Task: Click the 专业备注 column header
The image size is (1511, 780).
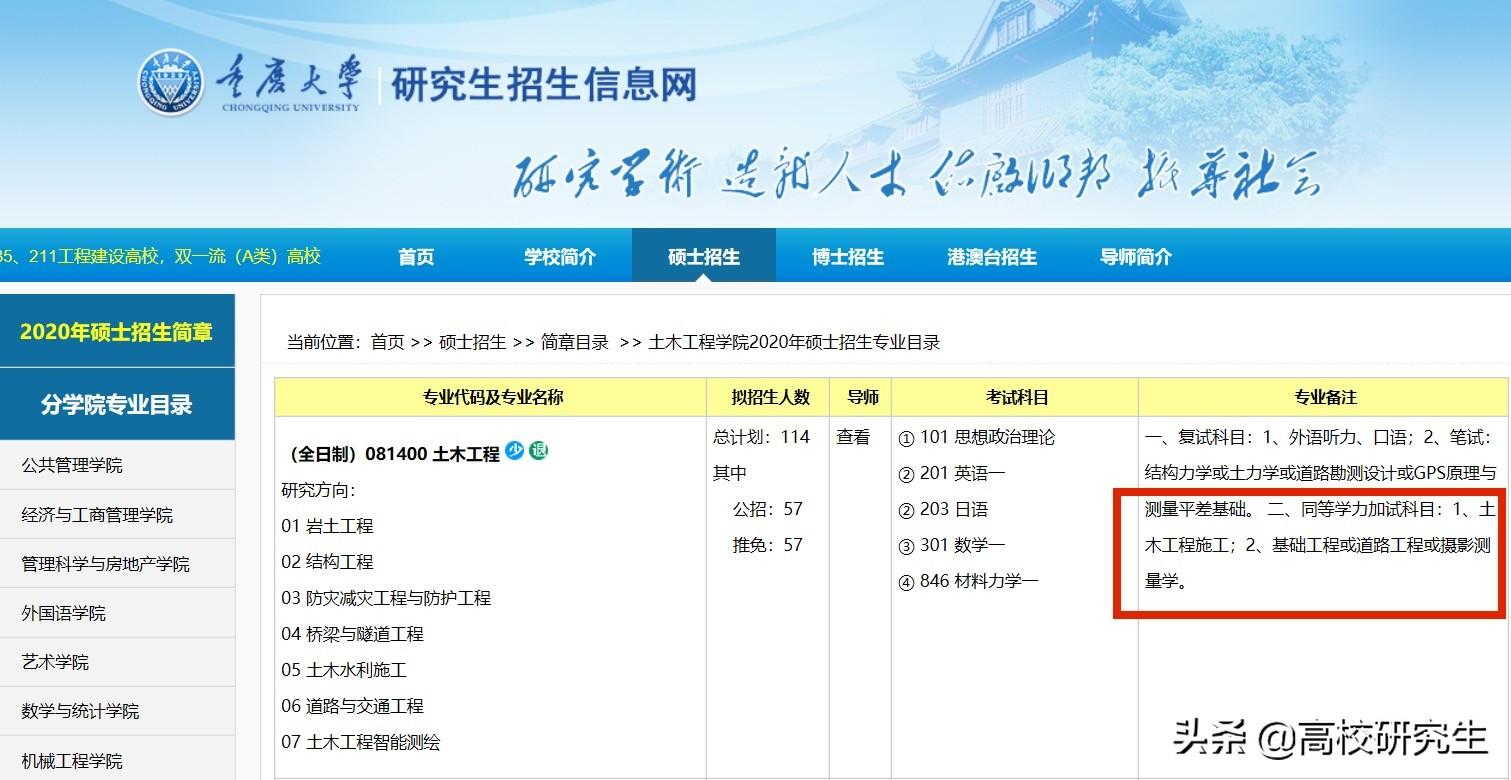Action: coord(1326,397)
